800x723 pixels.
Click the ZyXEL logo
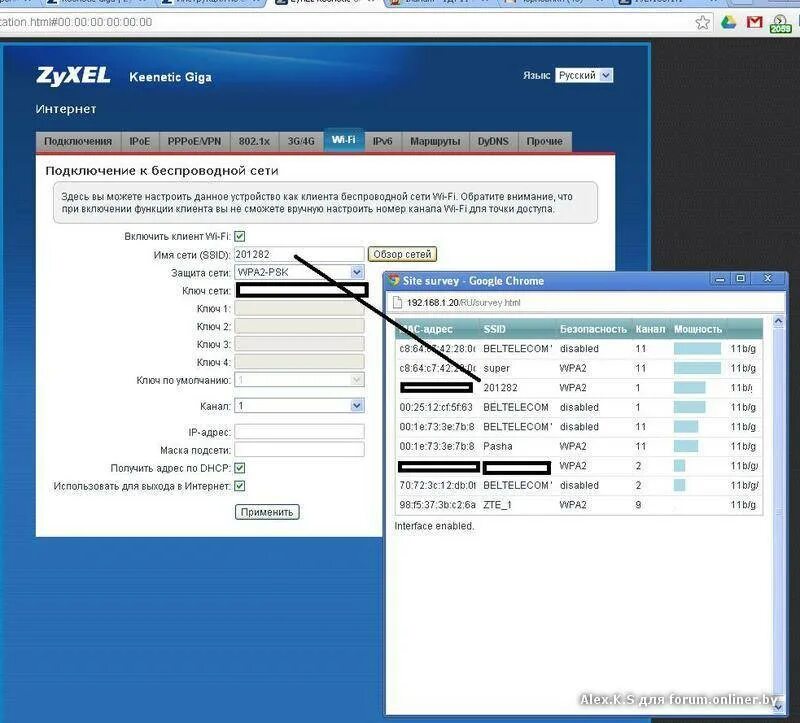(73, 76)
